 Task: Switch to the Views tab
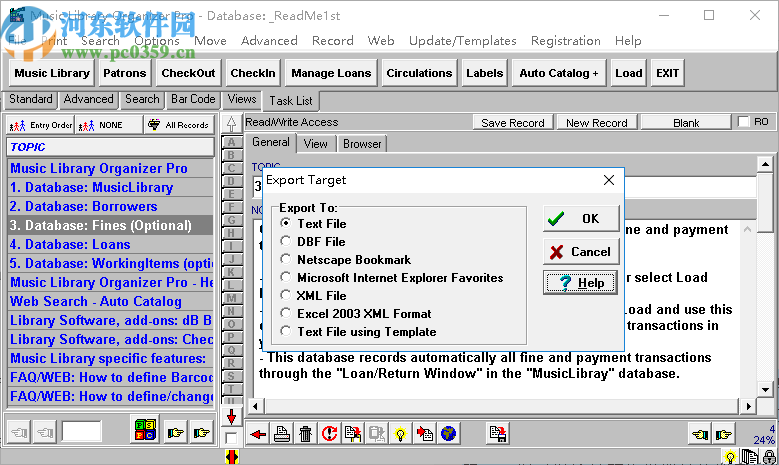[x=242, y=99]
